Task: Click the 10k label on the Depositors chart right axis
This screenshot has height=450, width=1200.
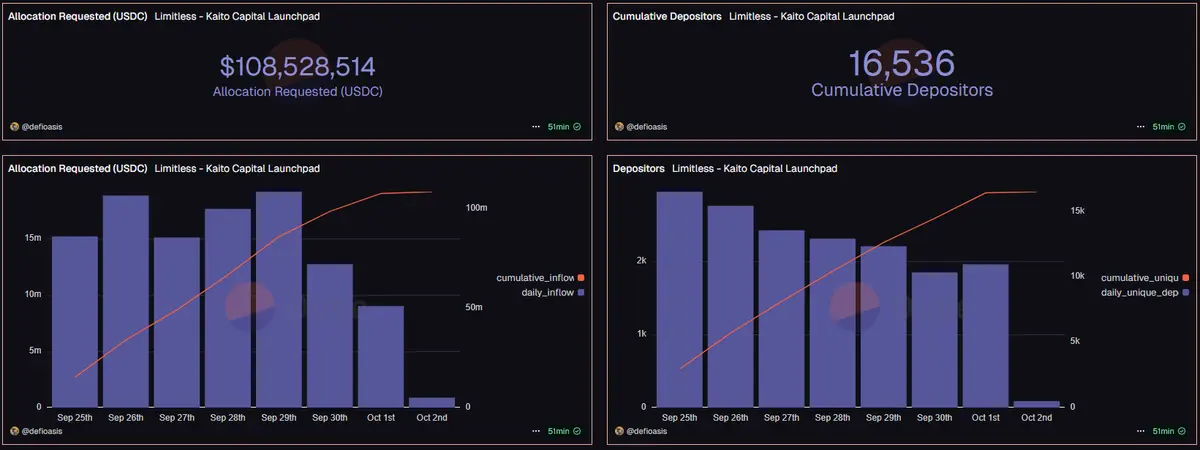Action: pyautogui.click(x=1078, y=276)
